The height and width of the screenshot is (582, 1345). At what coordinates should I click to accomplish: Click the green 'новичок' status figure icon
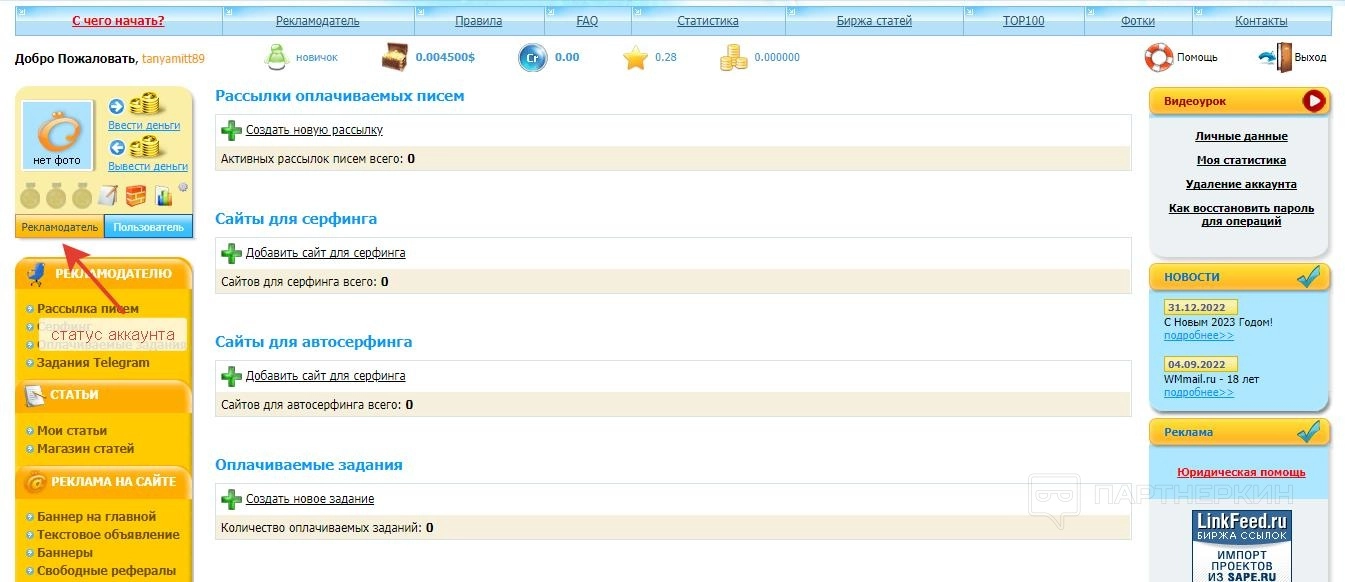click(x=276, y=57)
